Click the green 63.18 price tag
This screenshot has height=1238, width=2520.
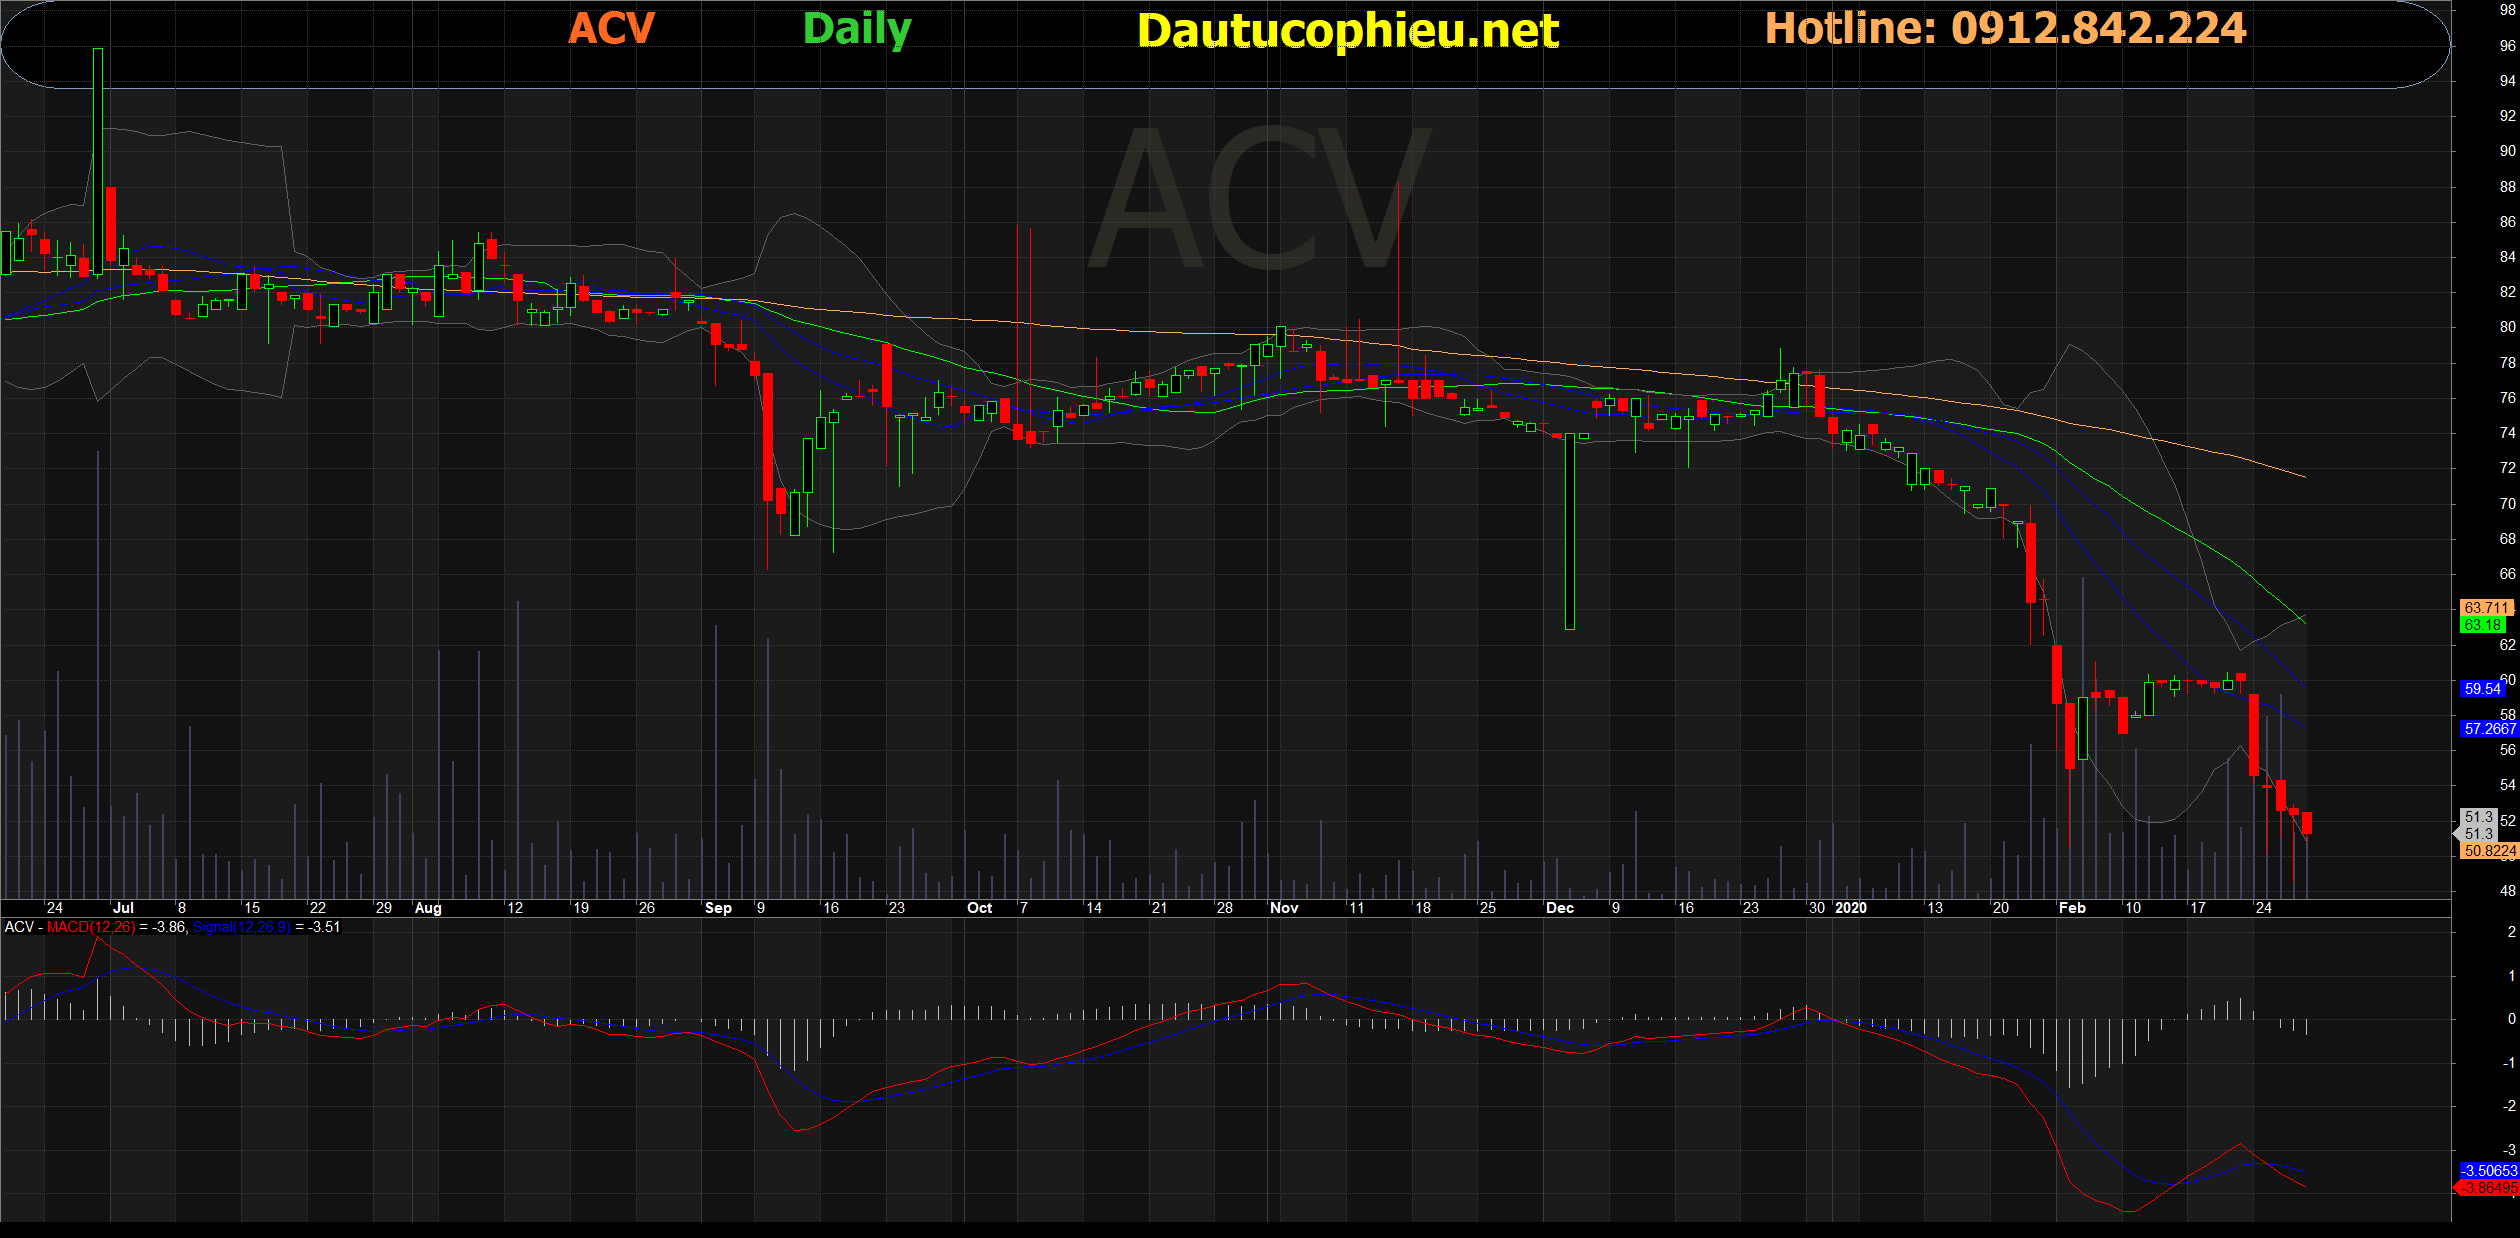click(x=2483, y=625)
